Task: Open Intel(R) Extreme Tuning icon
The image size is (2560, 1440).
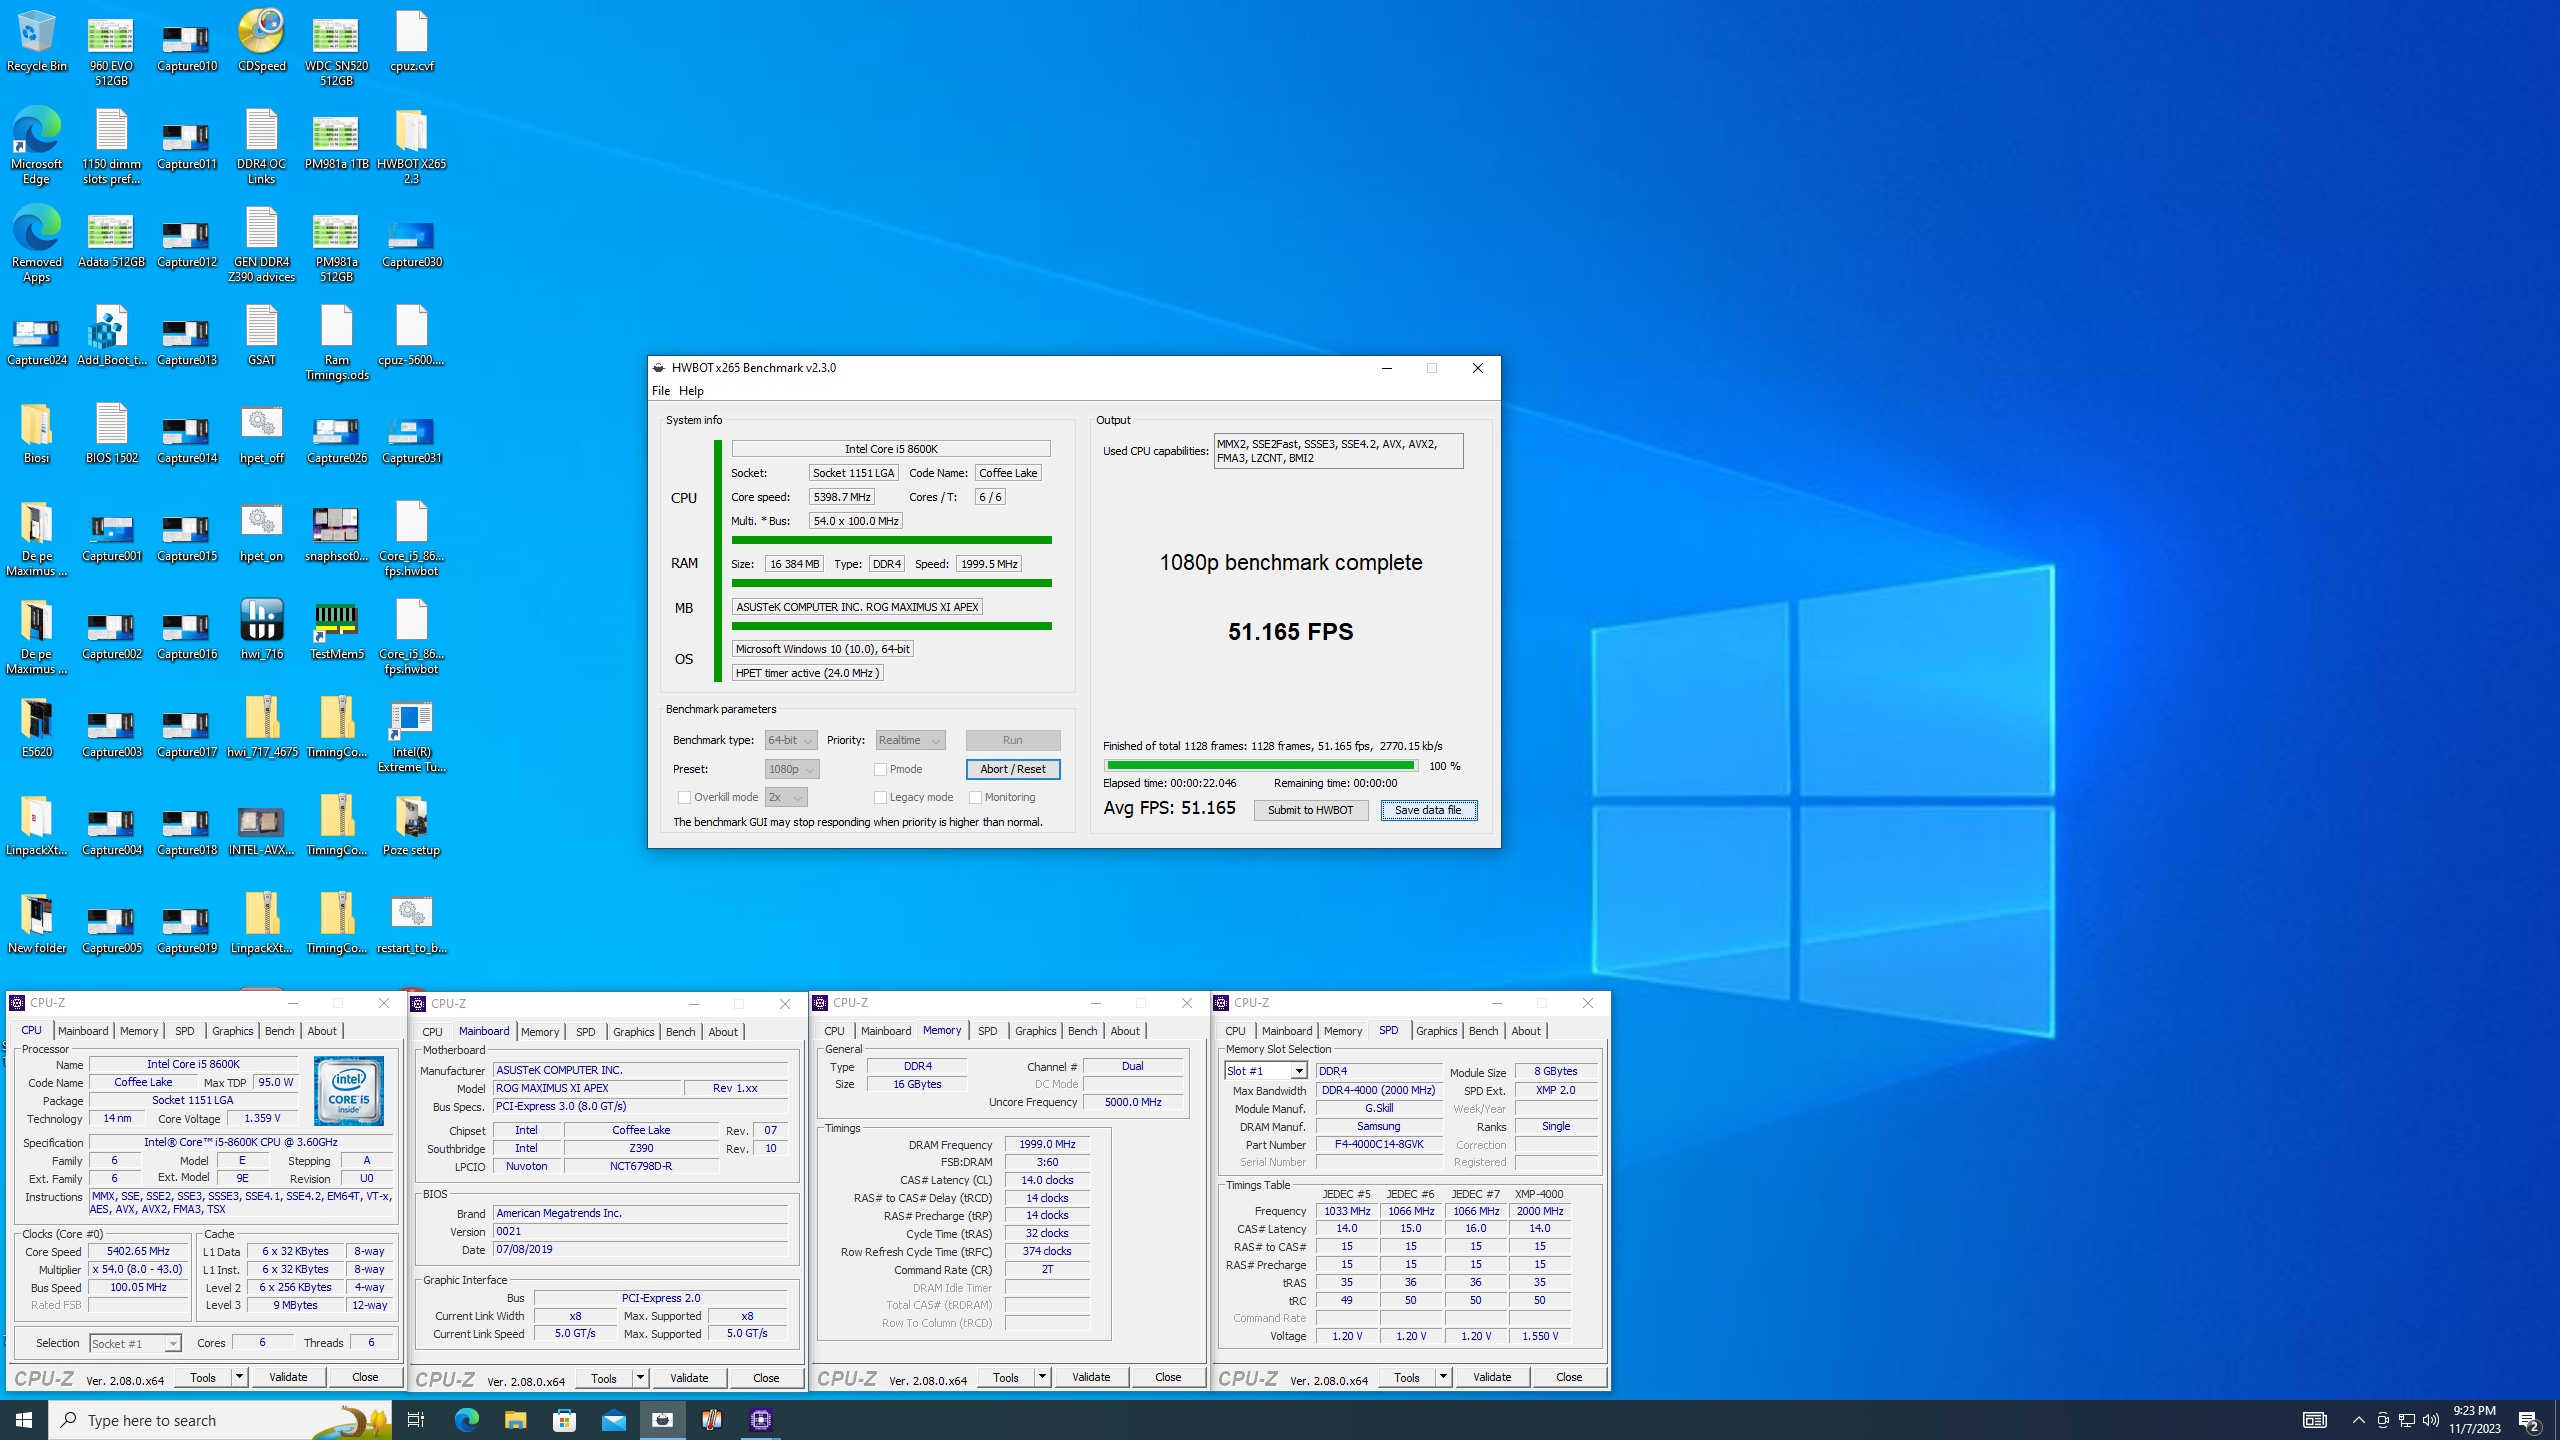Action: 411,735
